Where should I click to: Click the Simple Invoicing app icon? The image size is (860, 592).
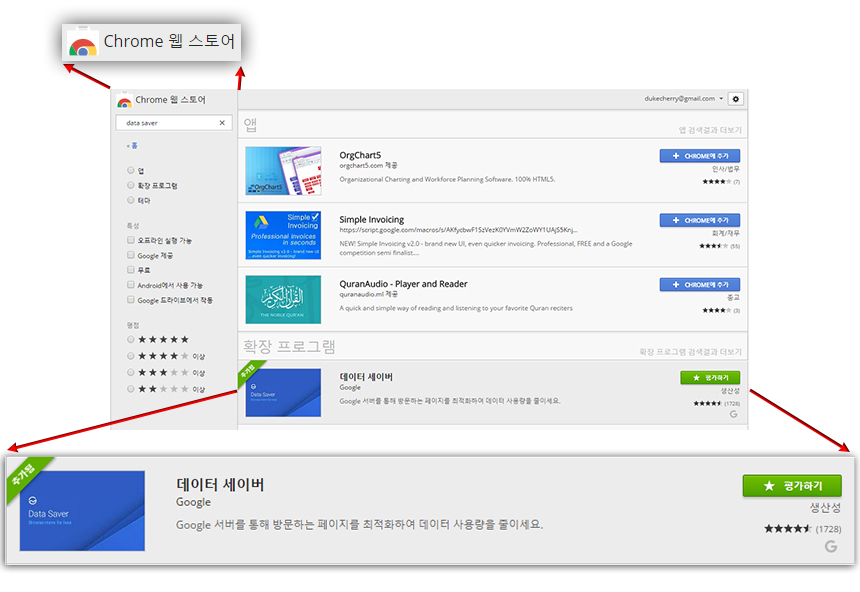click(283, 235)
